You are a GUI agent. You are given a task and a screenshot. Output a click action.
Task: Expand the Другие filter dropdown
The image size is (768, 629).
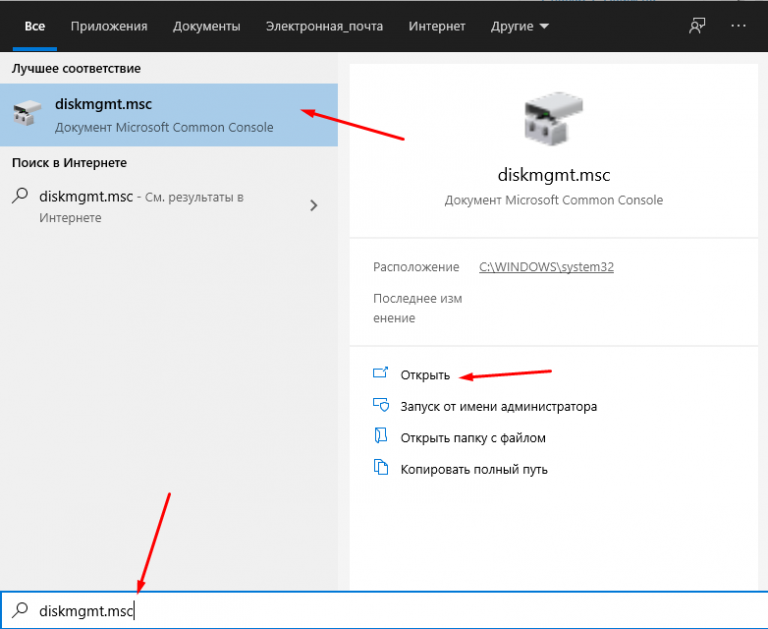point(520,26)
